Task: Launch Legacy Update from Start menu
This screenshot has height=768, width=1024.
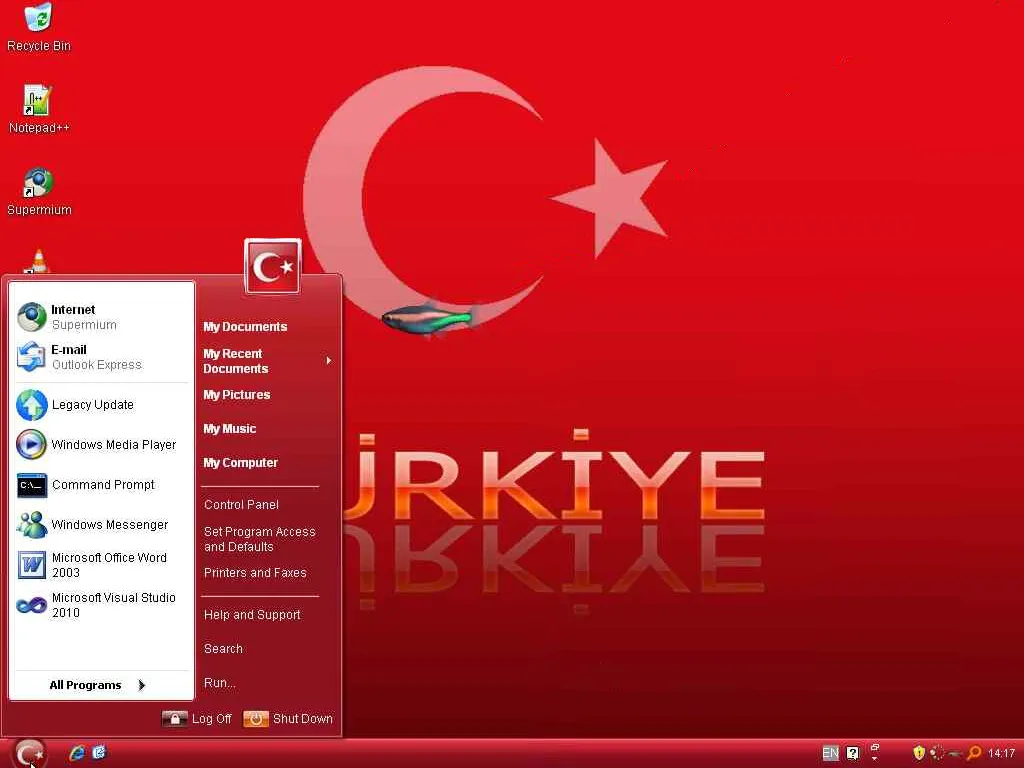Action: tap(103, 405)
